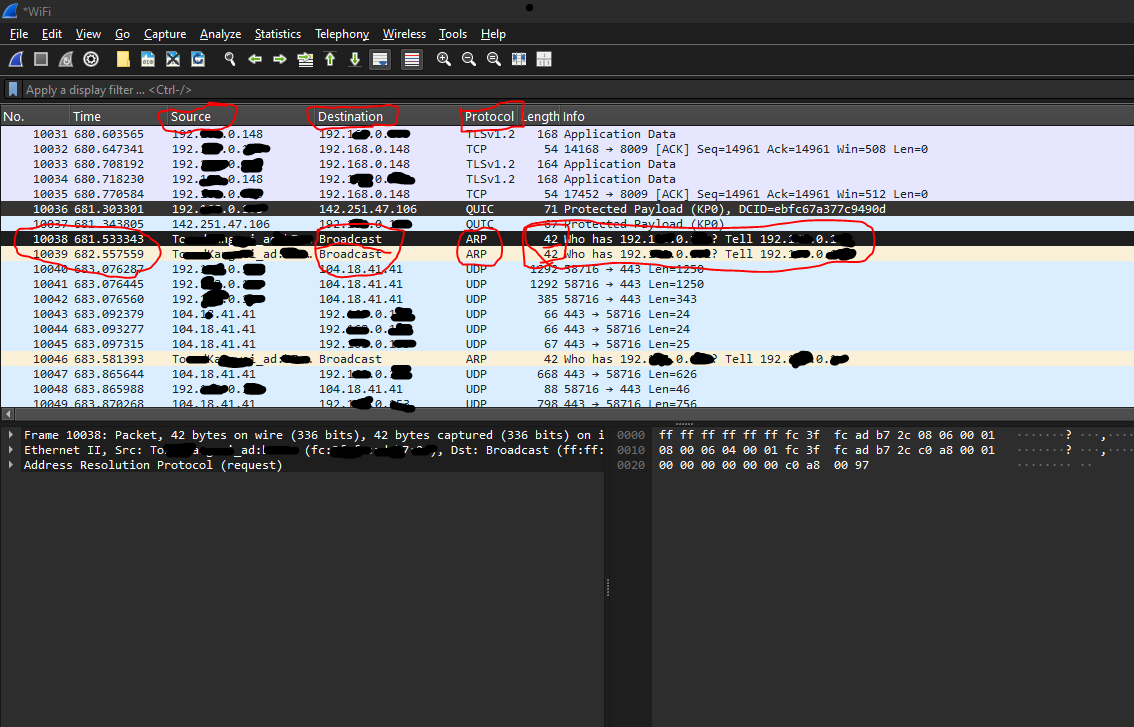Toggle automatic scrolling during live capture
Screen dimensions: 1134x727
point(380,59)
